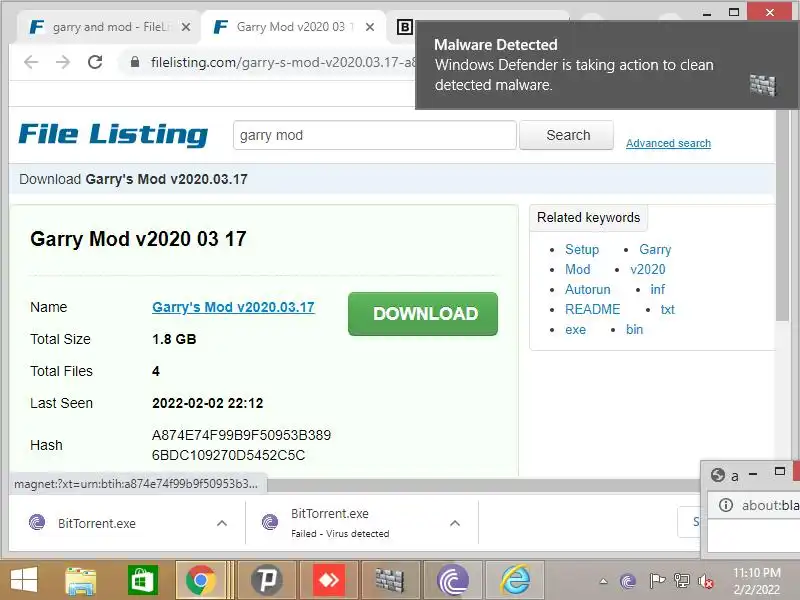Expand options for first BitTorrent.exe download
800x600 pixels.
(x=222, y=523)
